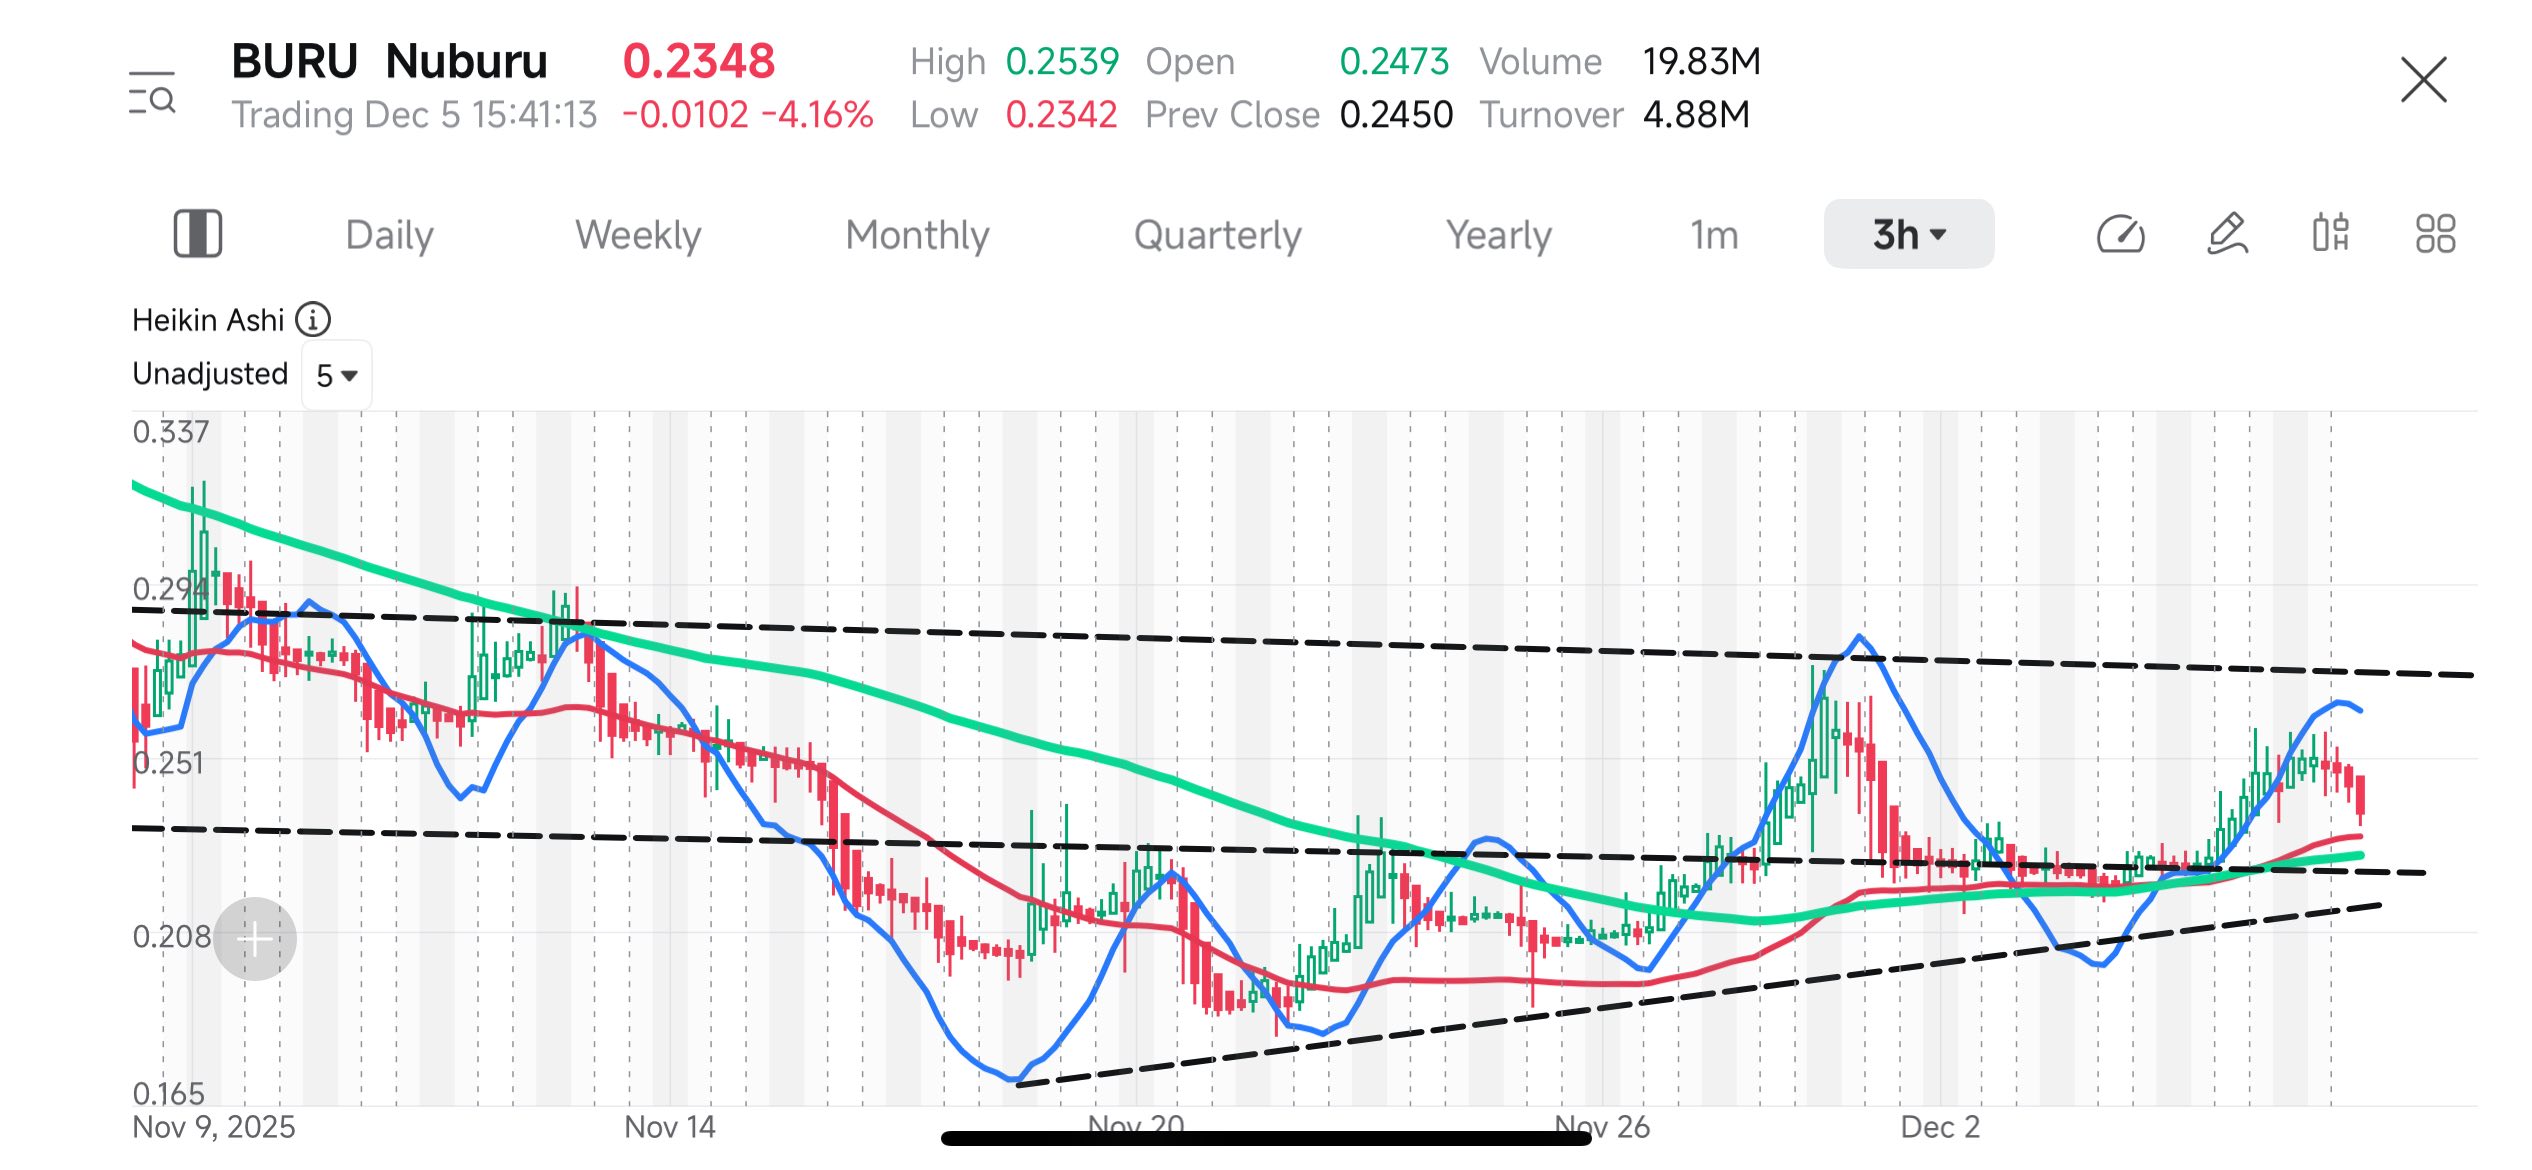Select the Monthly timeframe
2532x1170 pixels.
coord(917,236)
